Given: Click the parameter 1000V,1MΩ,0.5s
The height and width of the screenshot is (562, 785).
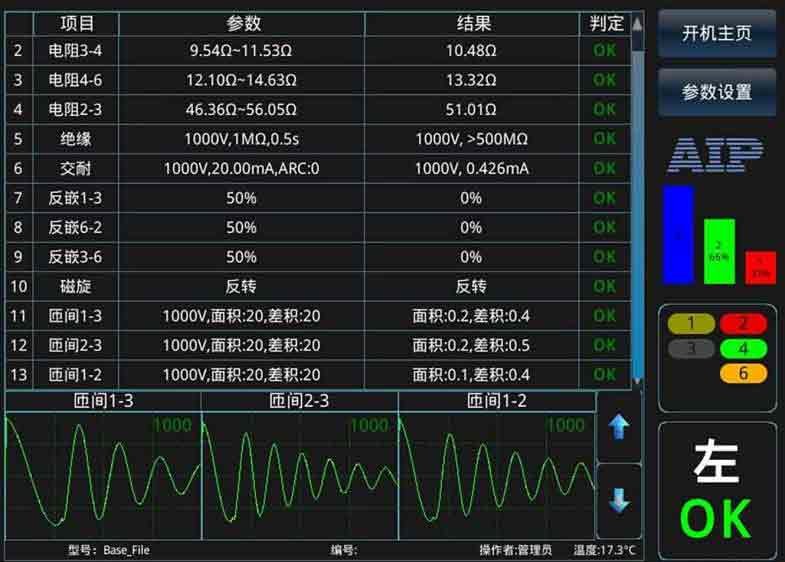Looking at the screenshot, I should click(x=241, y=139).
